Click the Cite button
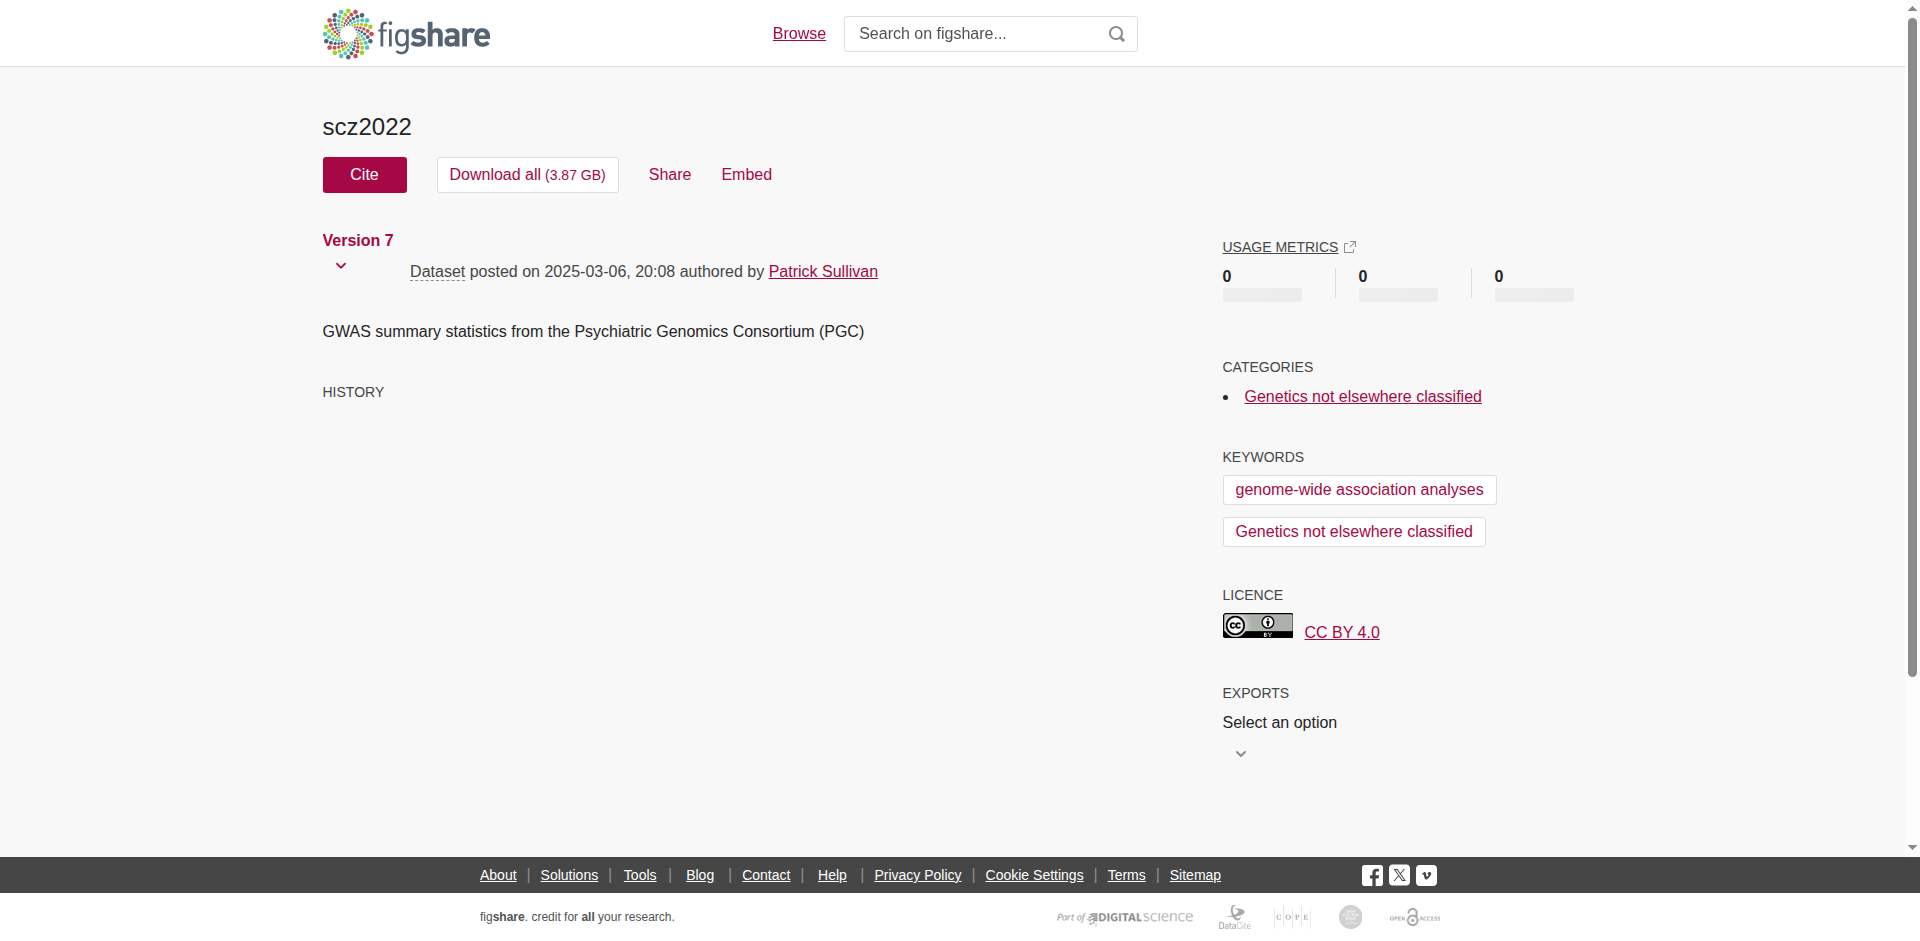This screenshot has height=941, width=1920. point(365,175)
